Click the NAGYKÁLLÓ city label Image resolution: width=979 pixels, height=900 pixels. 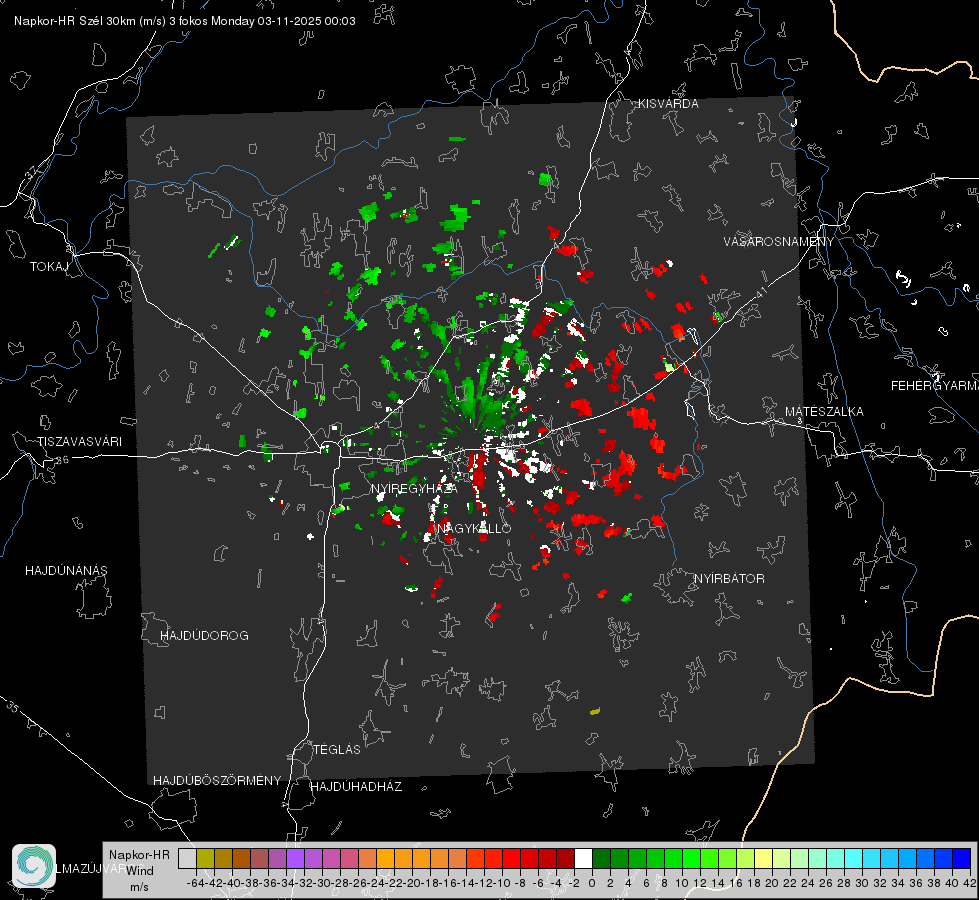(x=473, y=528)
